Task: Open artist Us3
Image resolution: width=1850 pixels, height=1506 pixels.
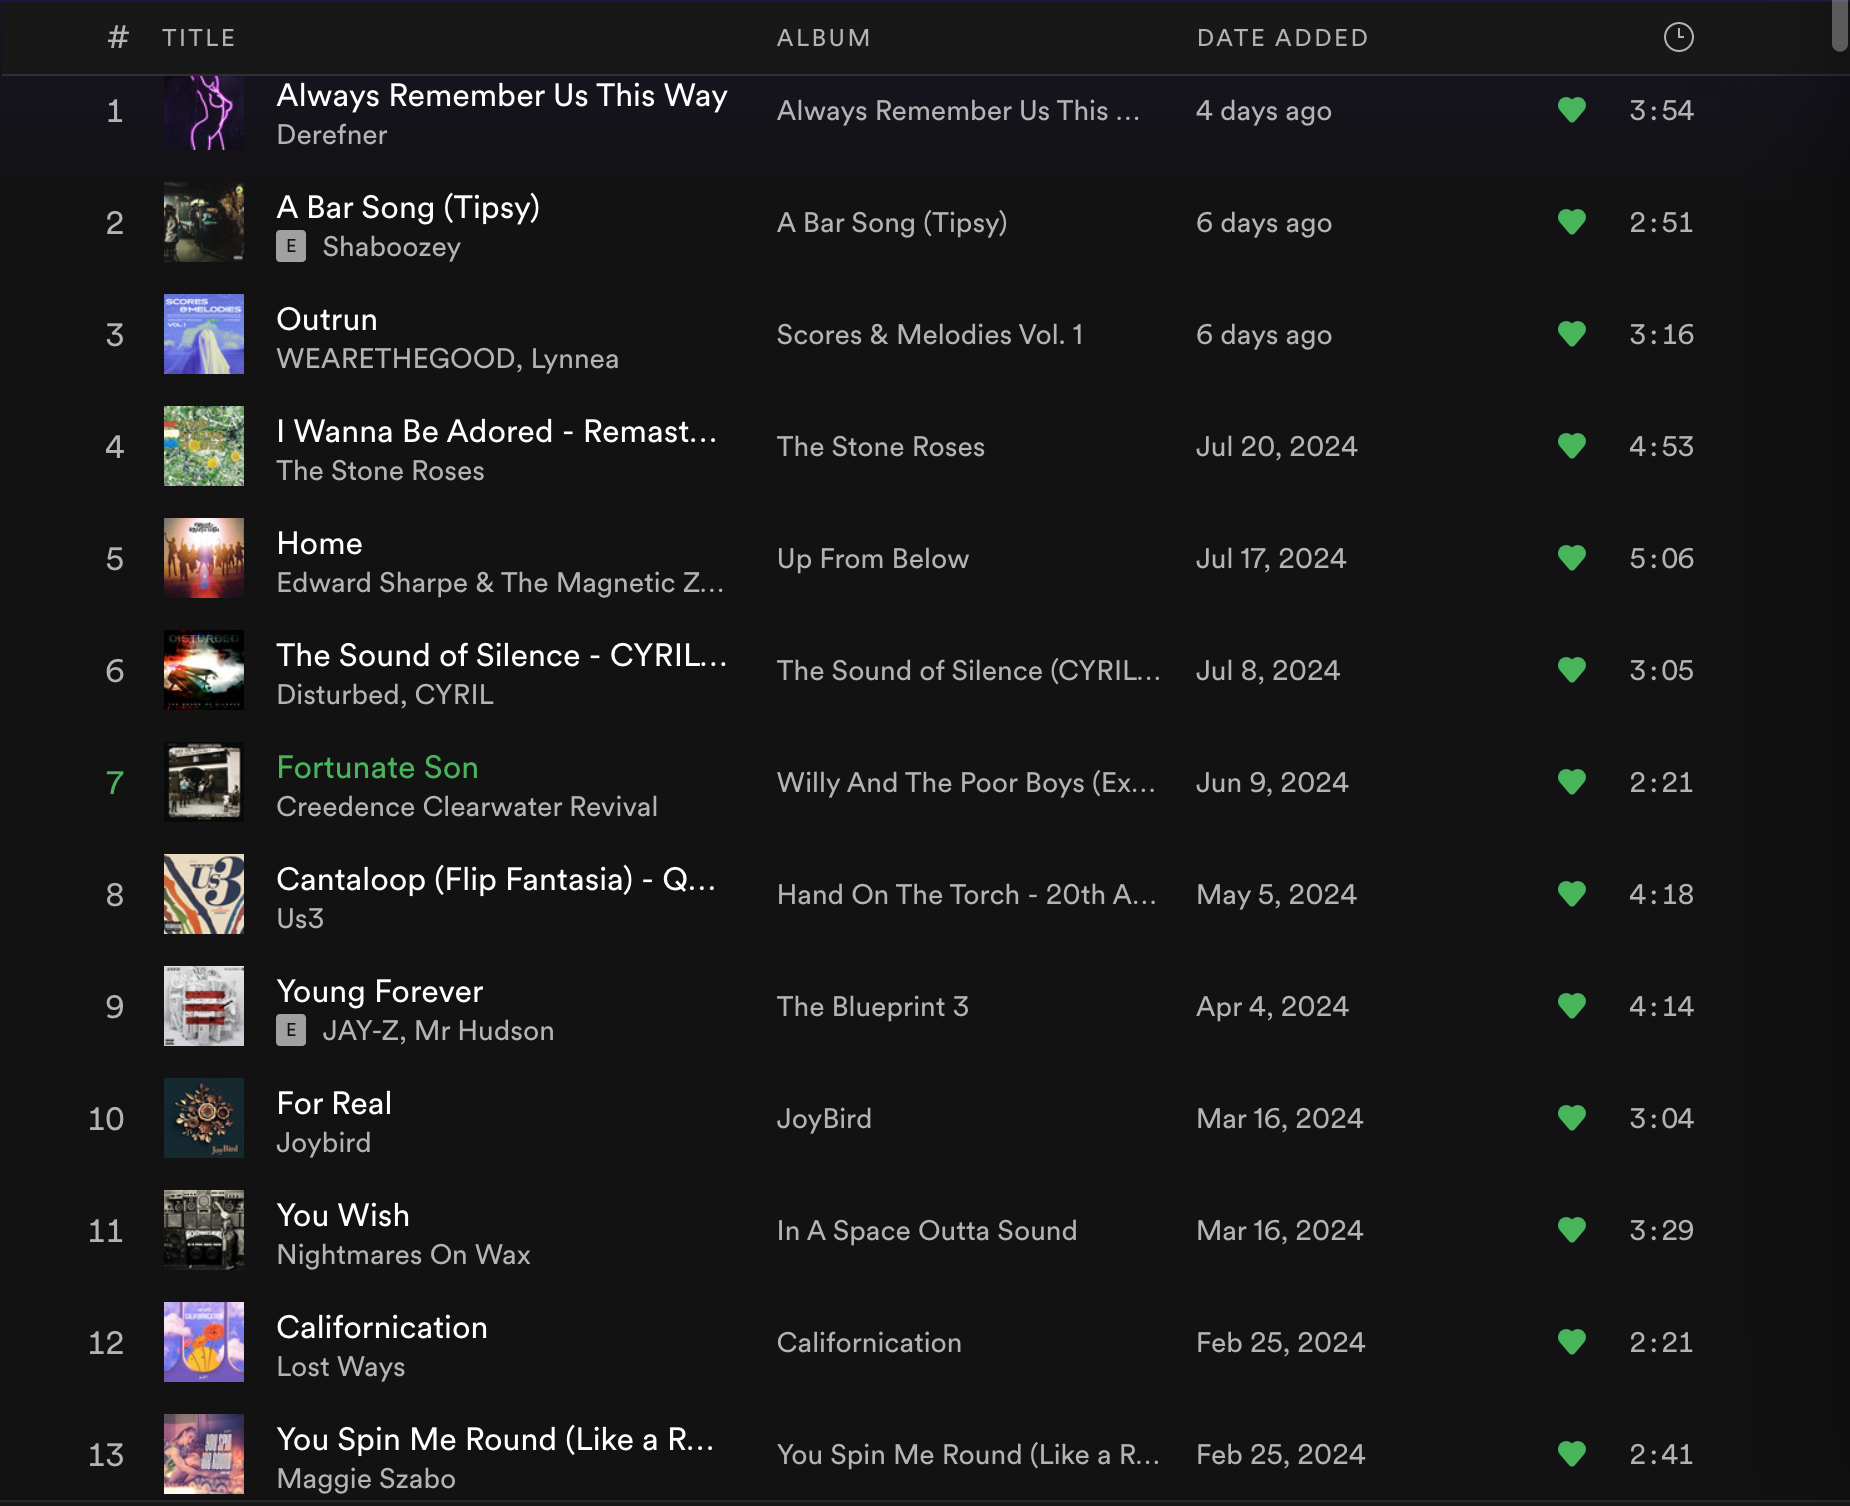Action: tap(300, 919)
